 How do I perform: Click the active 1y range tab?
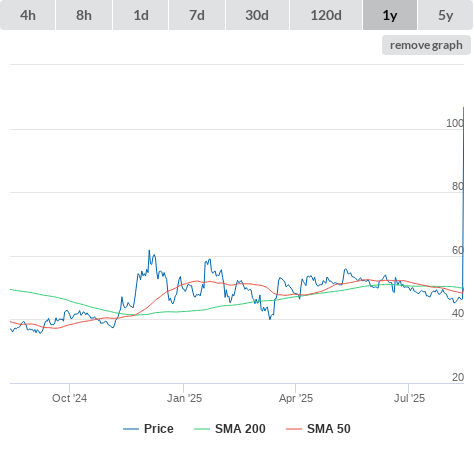[390, 15]
